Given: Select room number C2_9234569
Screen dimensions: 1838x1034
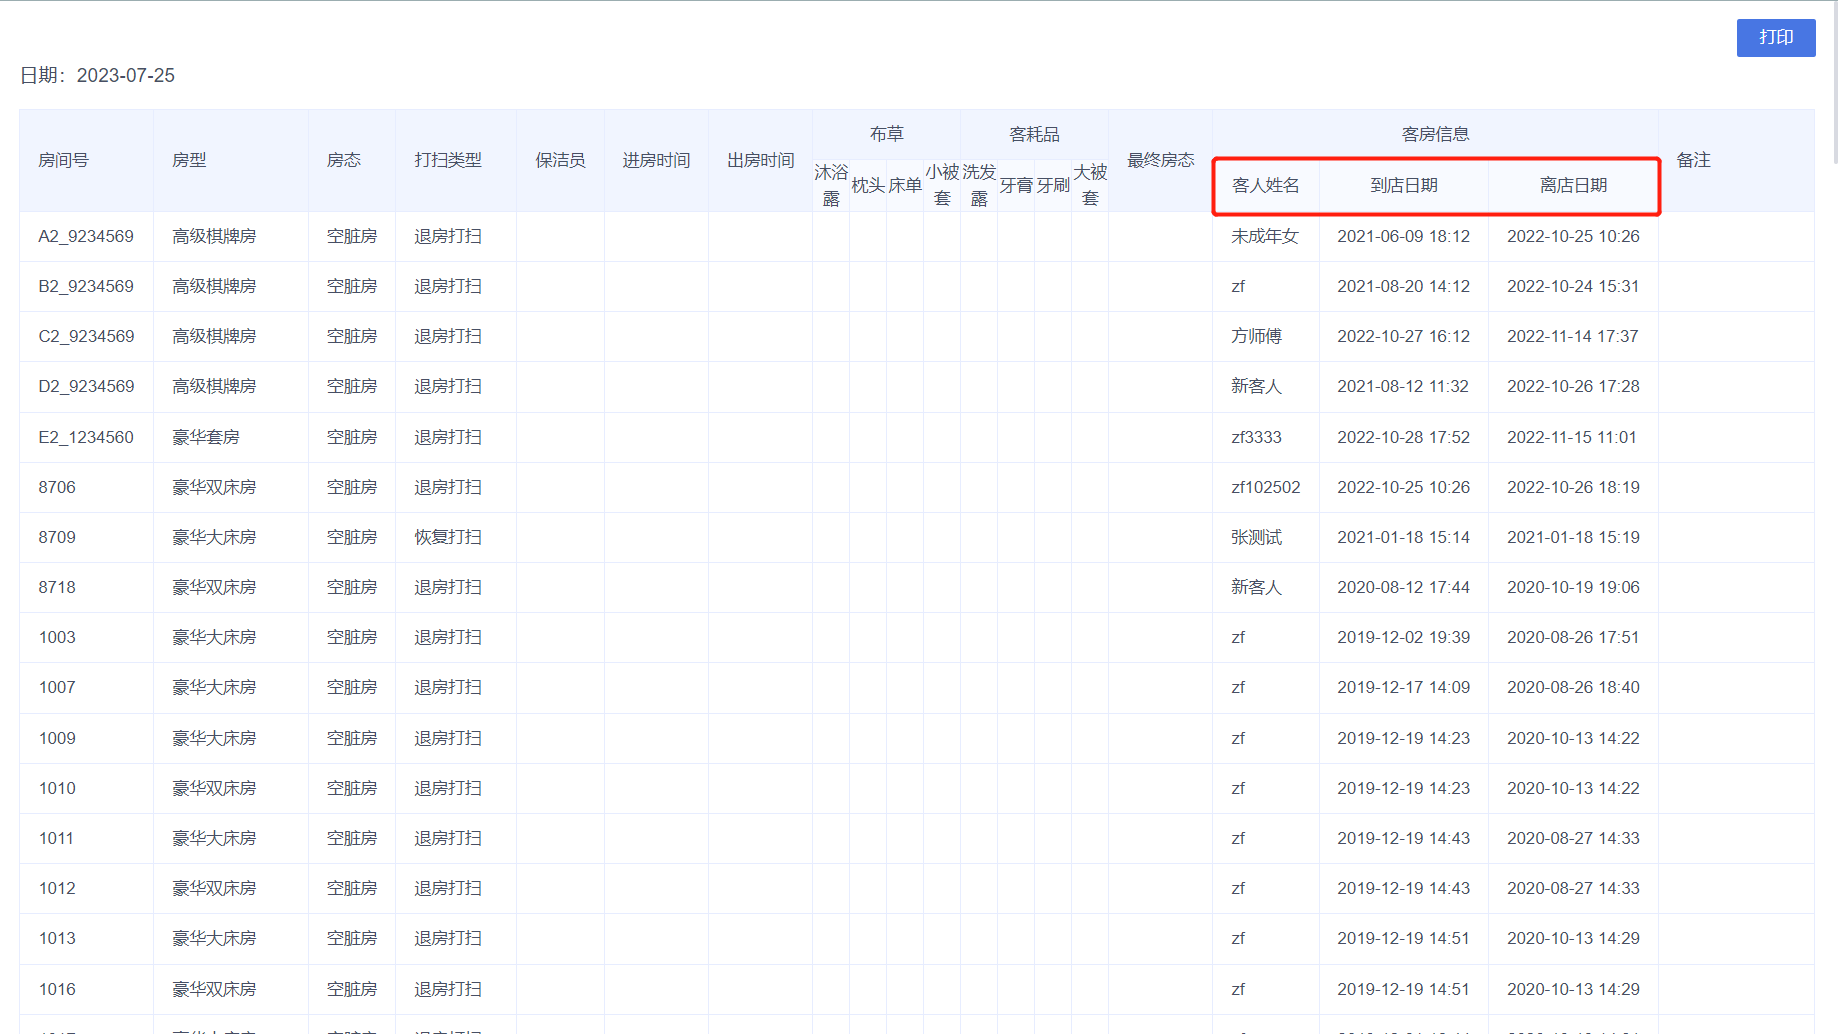Looking at the screenshot, I should pyautogui.click(x=86, y=336).
